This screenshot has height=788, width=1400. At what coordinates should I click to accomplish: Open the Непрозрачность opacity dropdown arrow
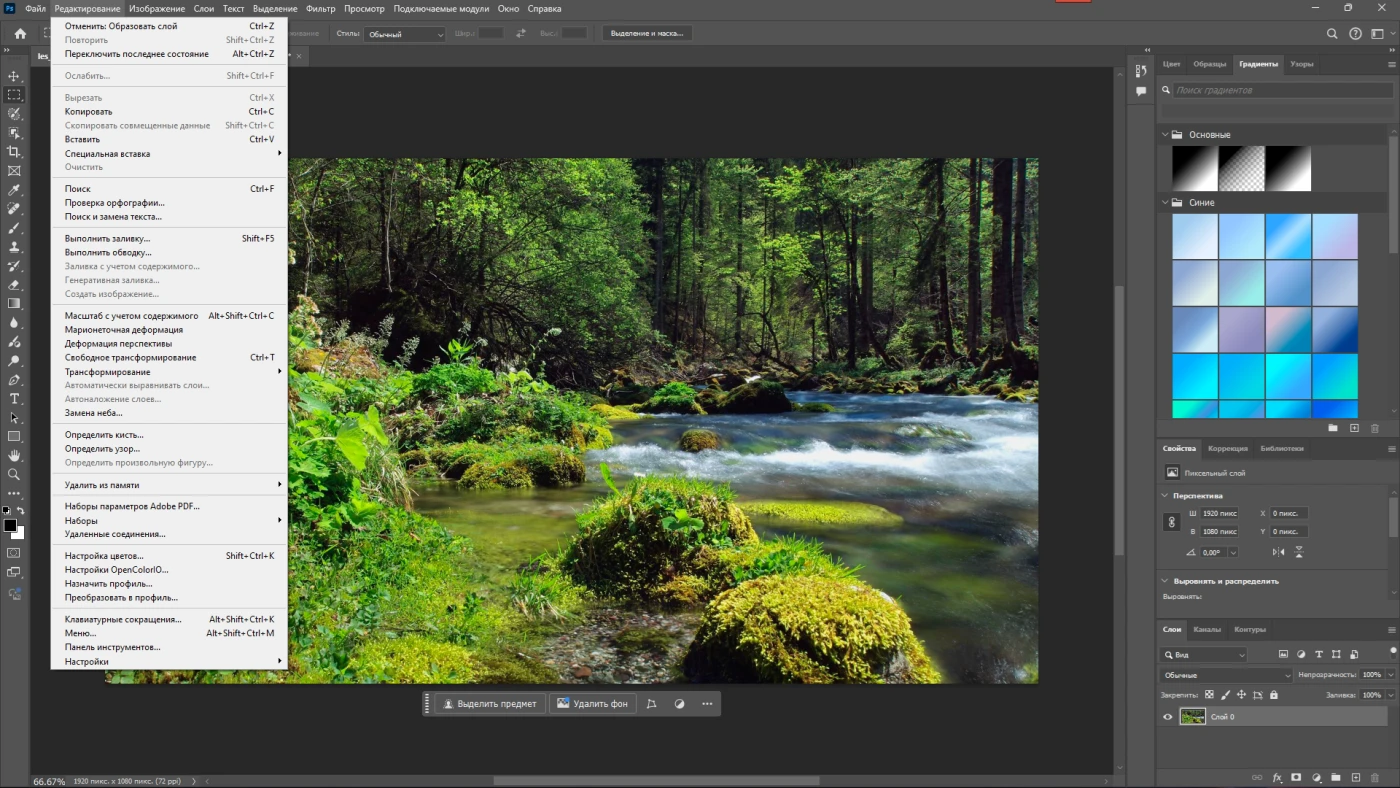coord(1391,675)
